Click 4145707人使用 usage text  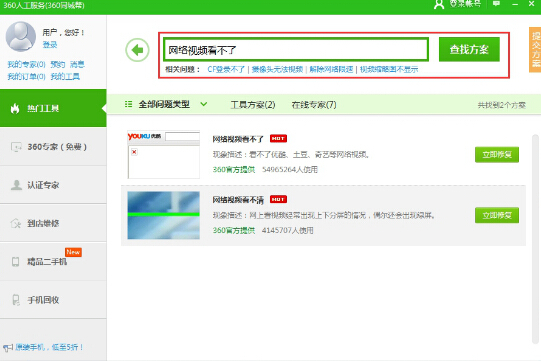point(288,230)
